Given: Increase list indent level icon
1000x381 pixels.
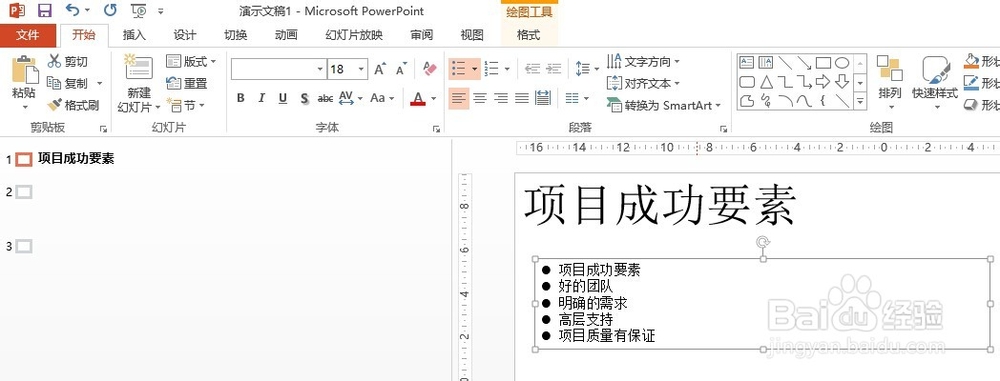Looking at the screenshot, I should point(554,69).
